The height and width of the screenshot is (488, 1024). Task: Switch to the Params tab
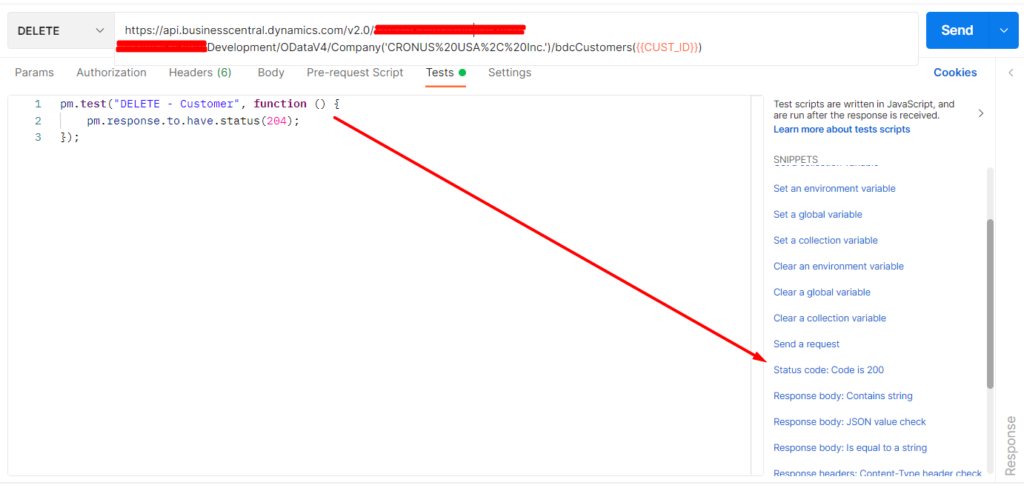click(35, 73)
